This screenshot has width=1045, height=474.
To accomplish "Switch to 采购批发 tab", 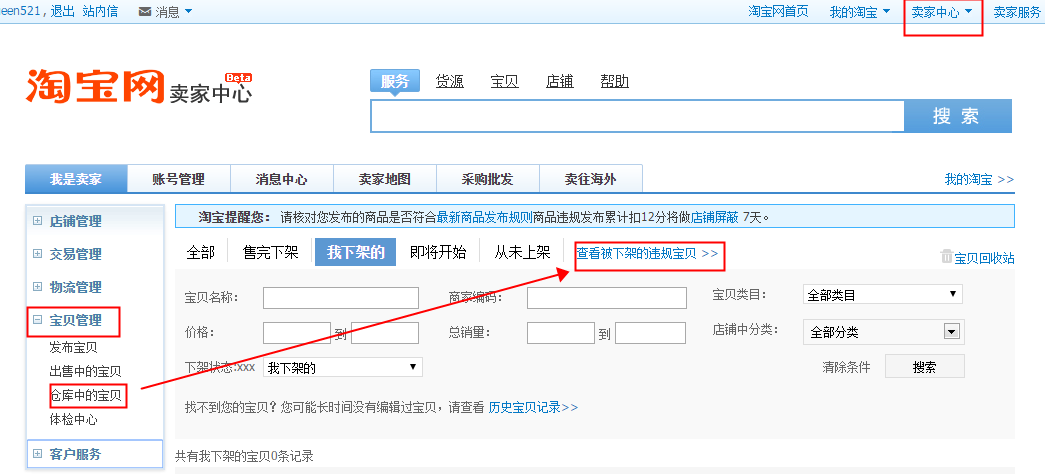I will [x=487, y=179].
